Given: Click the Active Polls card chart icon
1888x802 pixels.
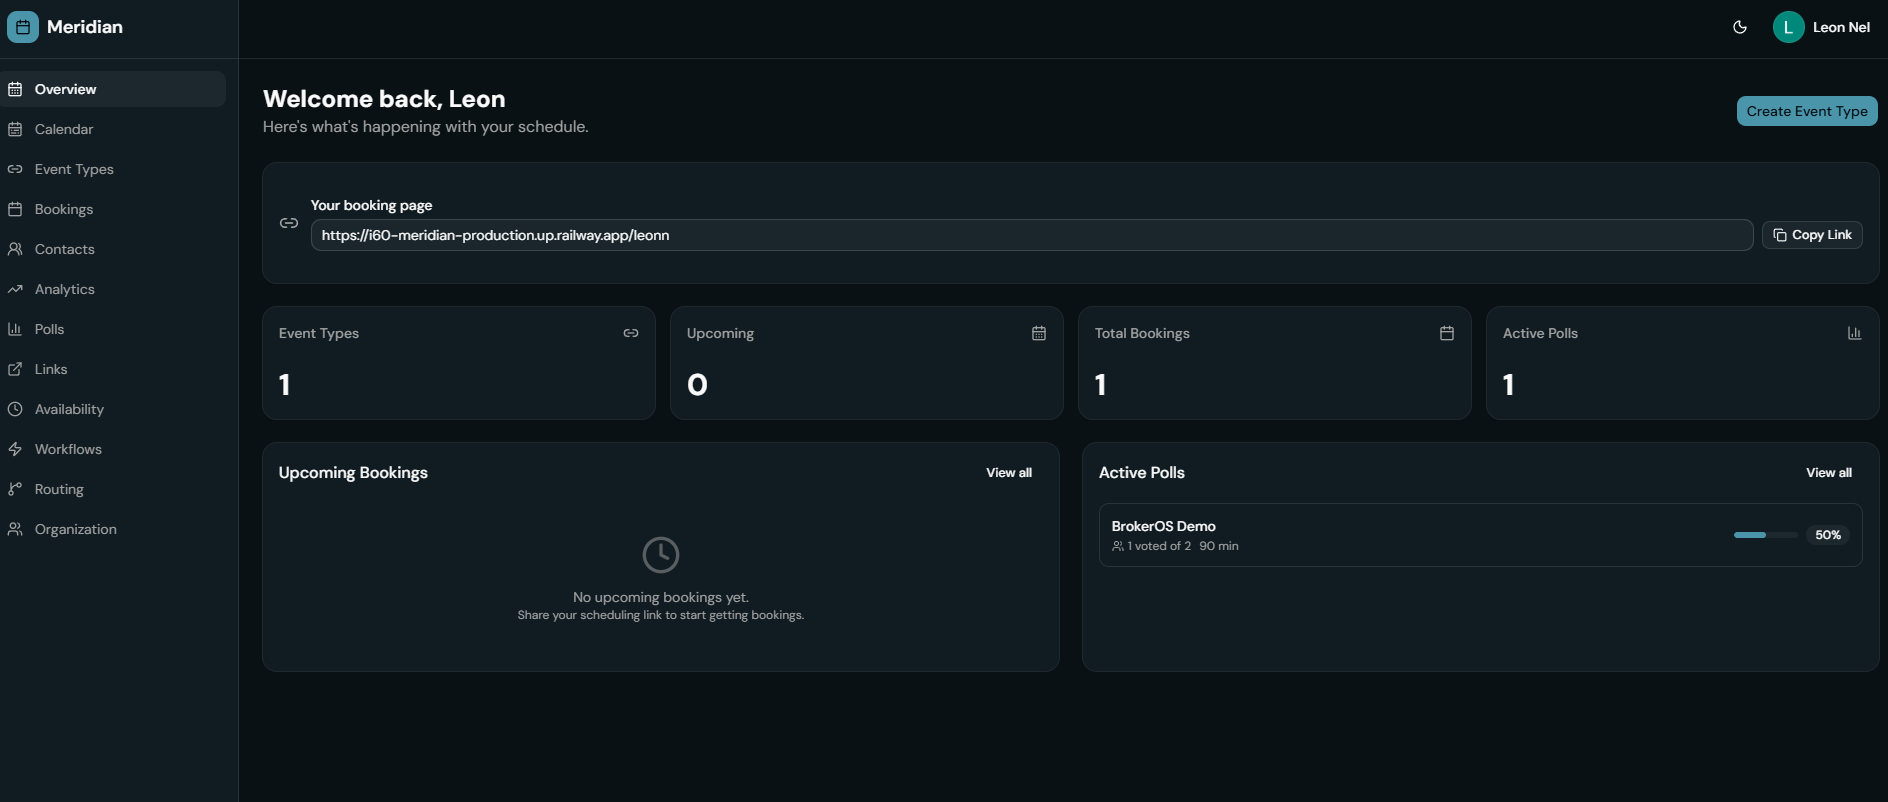Looking at the screenshot, I should pos(1854,333).
